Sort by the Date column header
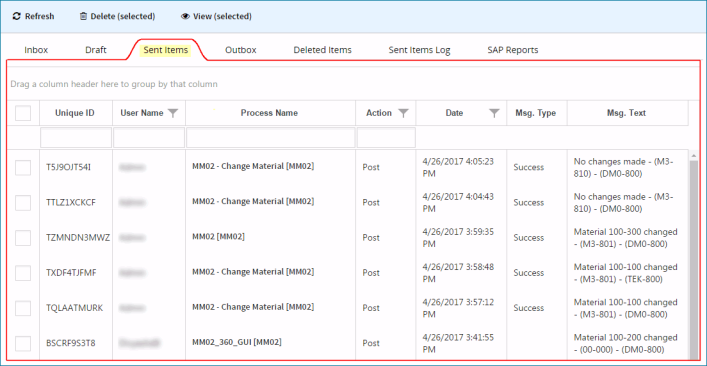This screenshot has height=366, width=707. click(x=454, y=113)
